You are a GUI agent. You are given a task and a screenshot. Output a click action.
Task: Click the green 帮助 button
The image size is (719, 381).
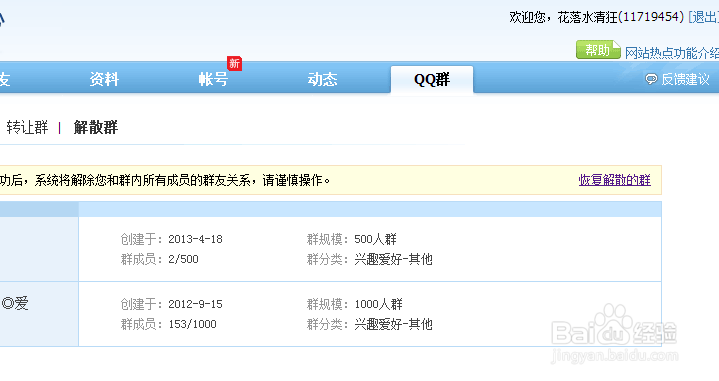598,50
